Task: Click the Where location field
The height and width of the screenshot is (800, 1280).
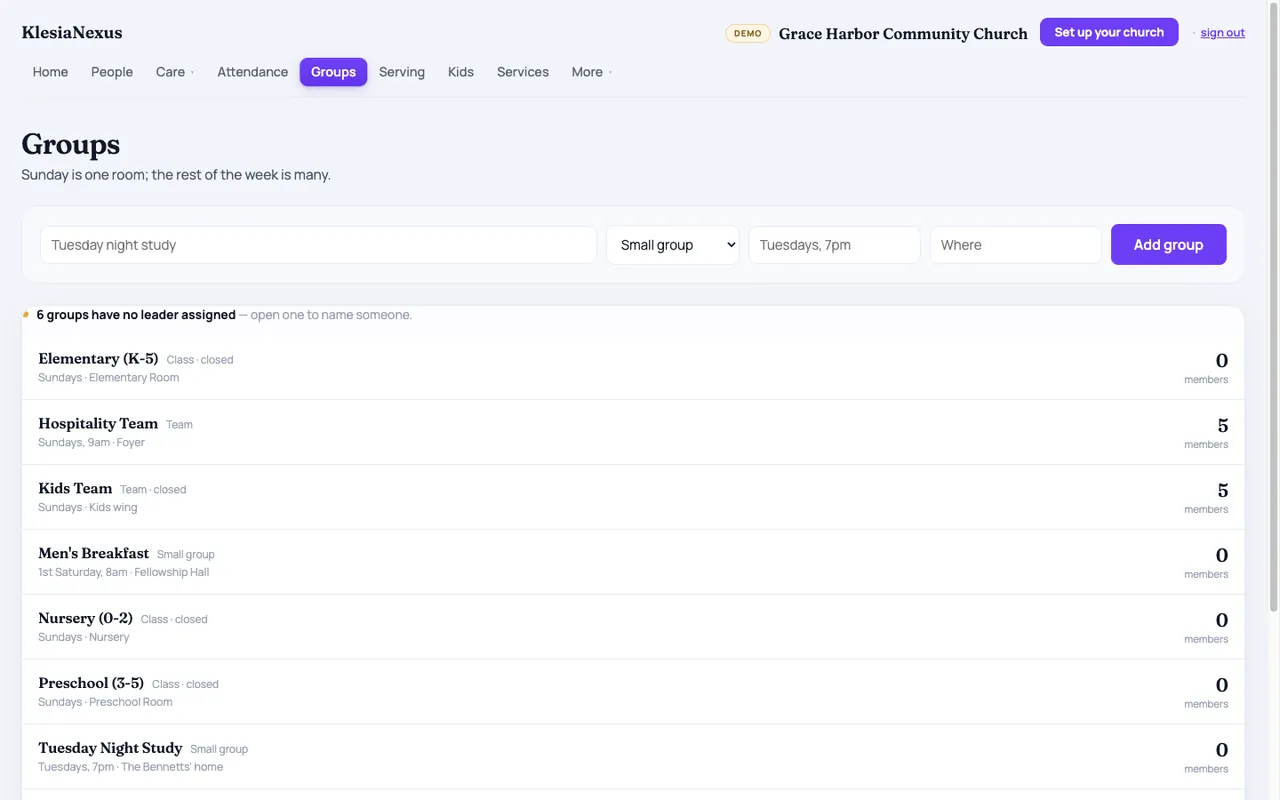Action: coord(1016,245)
